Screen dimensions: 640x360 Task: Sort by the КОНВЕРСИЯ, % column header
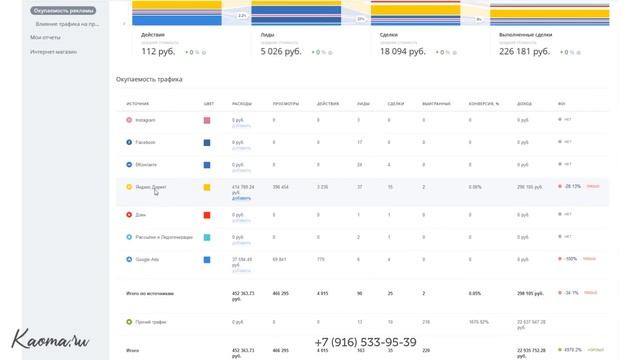tap(484, 104)
